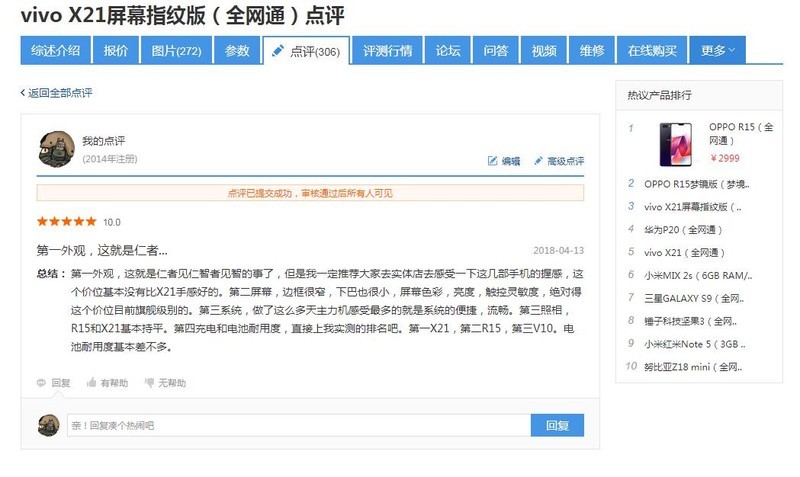The image size is (800, 477).
Task: Open 高级点评 pencil icon
Action: pos(538,161)
